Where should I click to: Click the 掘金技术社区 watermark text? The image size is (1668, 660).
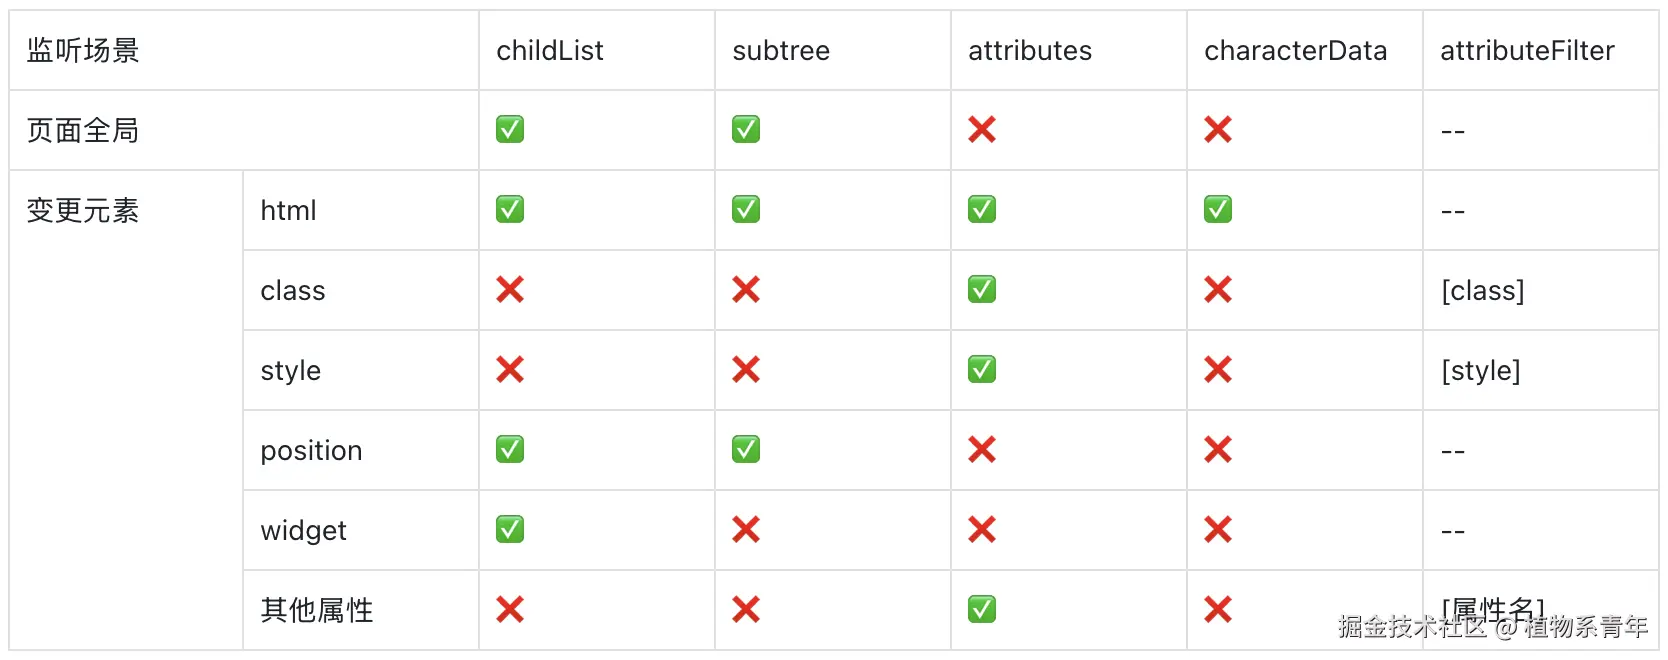pyautogui.click(x=1412, y=627)
